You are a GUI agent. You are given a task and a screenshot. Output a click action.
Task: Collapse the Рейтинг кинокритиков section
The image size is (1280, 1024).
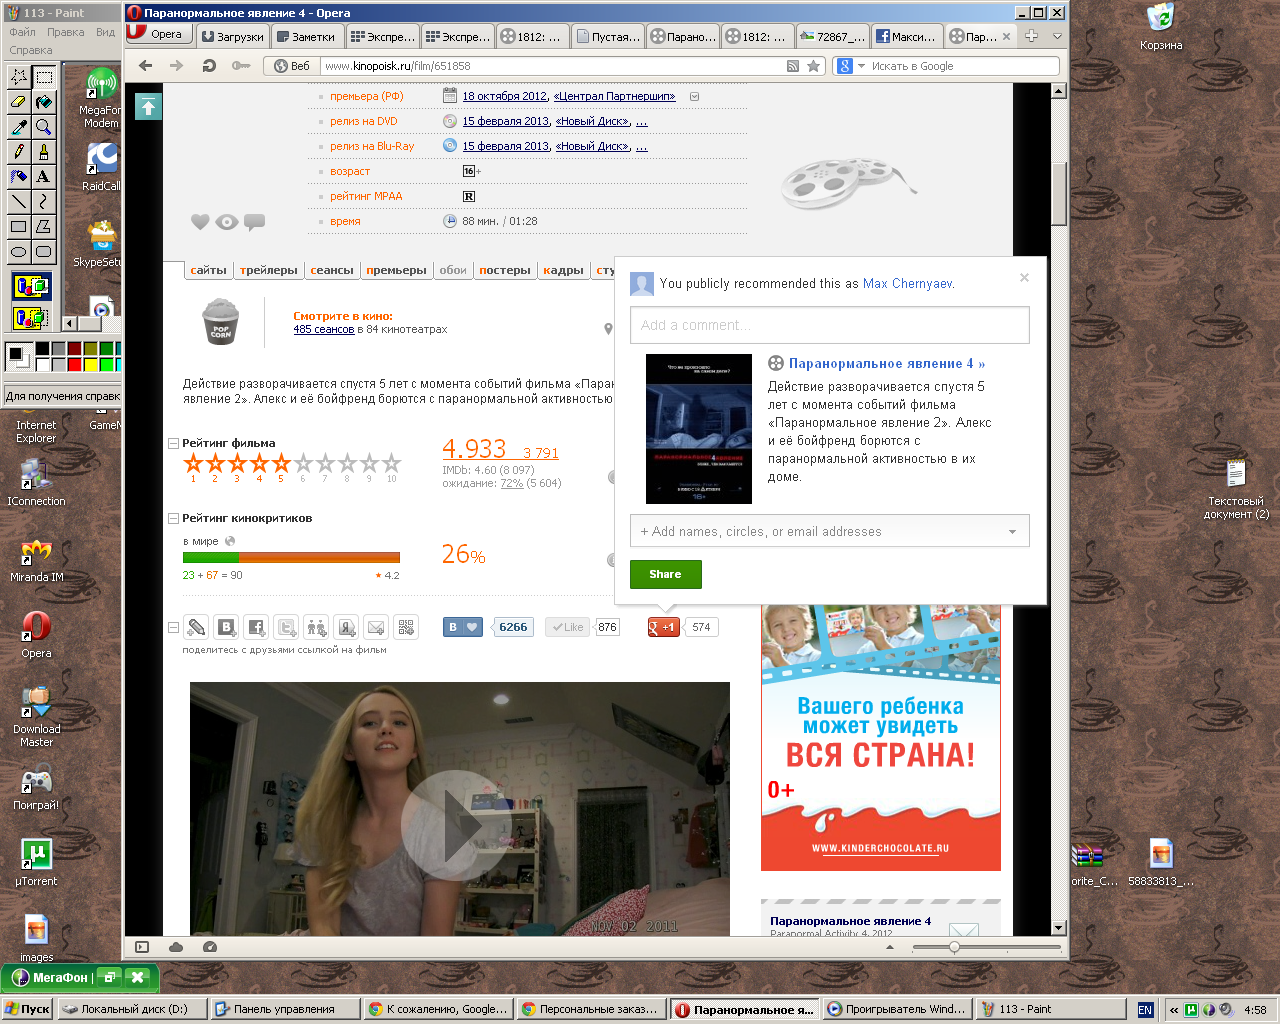(174, 518)
